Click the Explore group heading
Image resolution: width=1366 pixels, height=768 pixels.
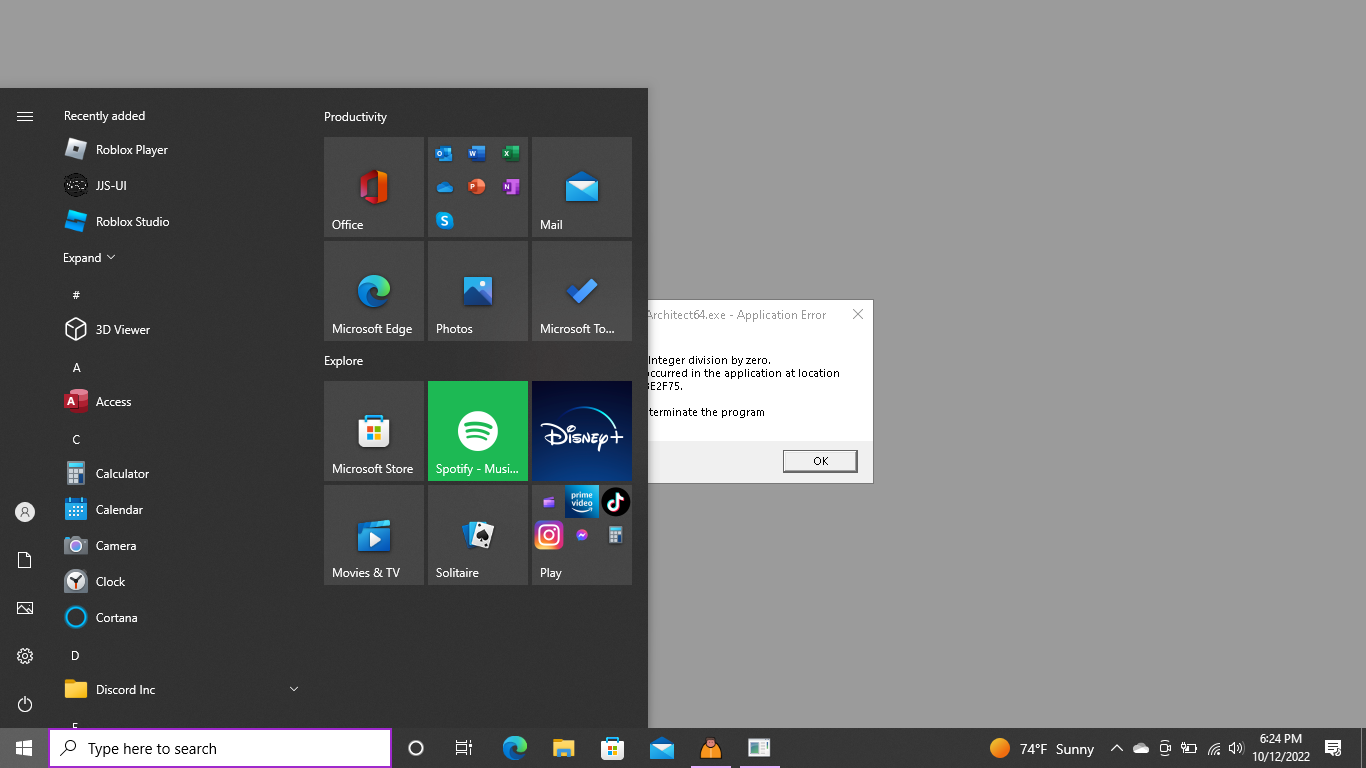pyautogui.click(x=343, y=361)
